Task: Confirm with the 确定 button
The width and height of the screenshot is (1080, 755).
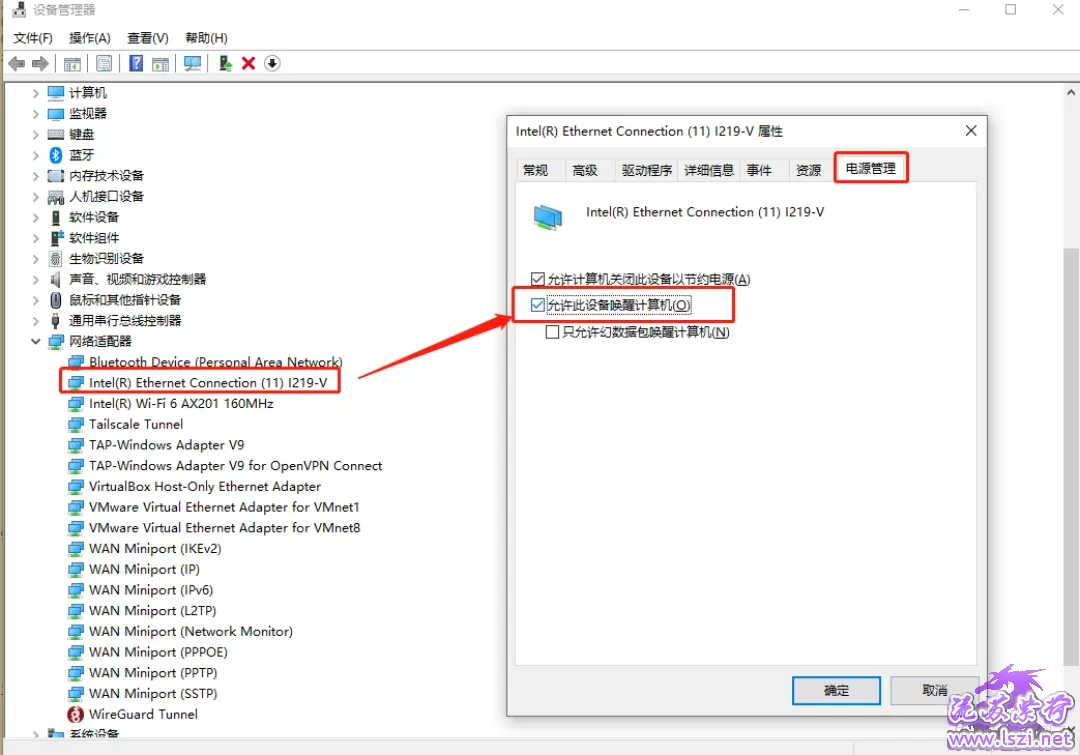Action: (x=836, y=690)
